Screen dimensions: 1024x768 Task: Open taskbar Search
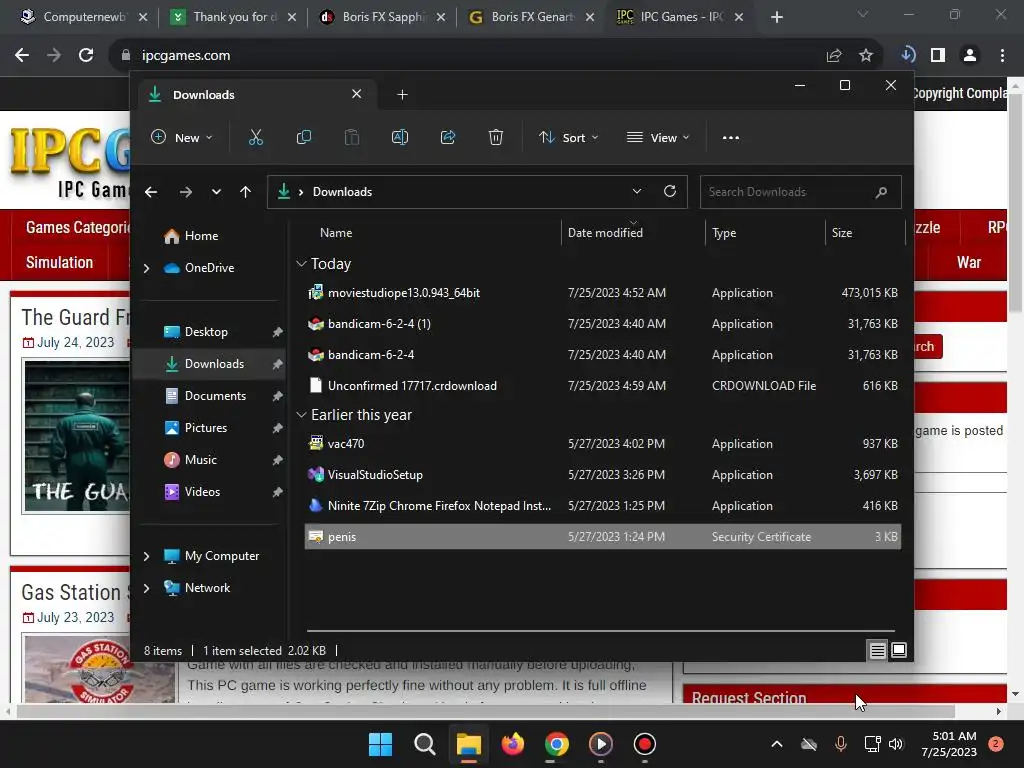(424, 744)
